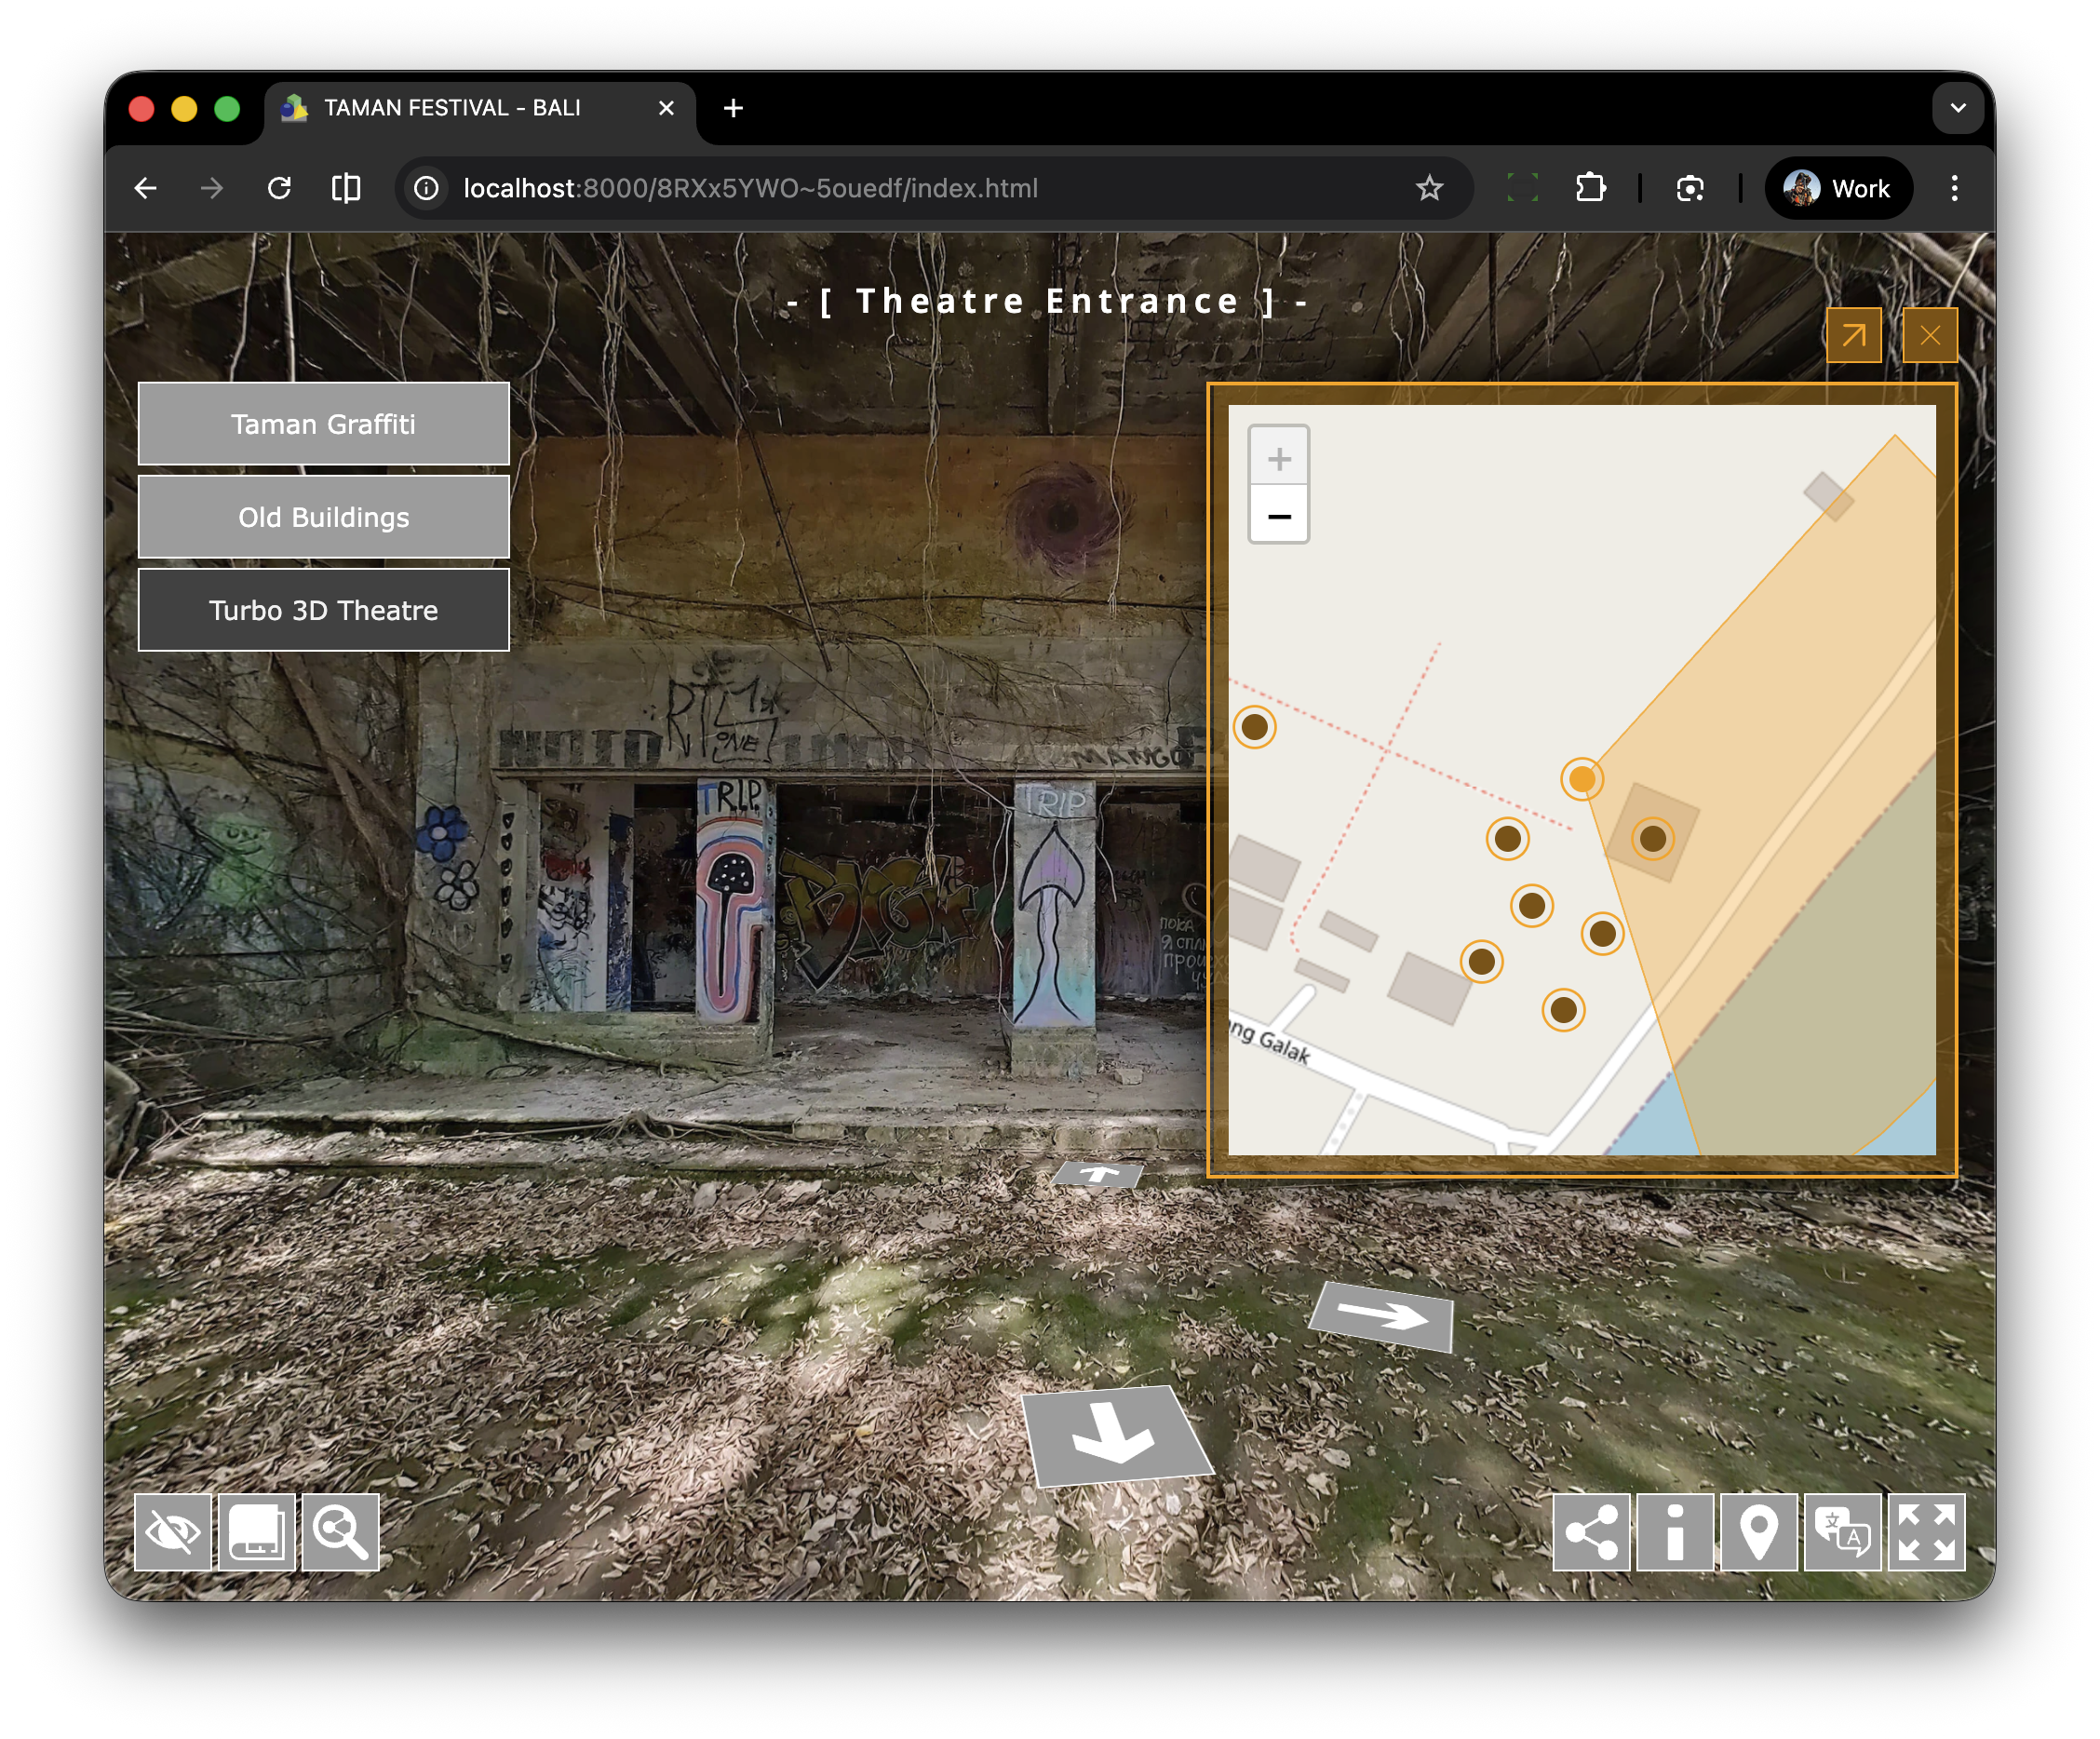Select Turbo 3D Theatre button

[x=323, y=610]
